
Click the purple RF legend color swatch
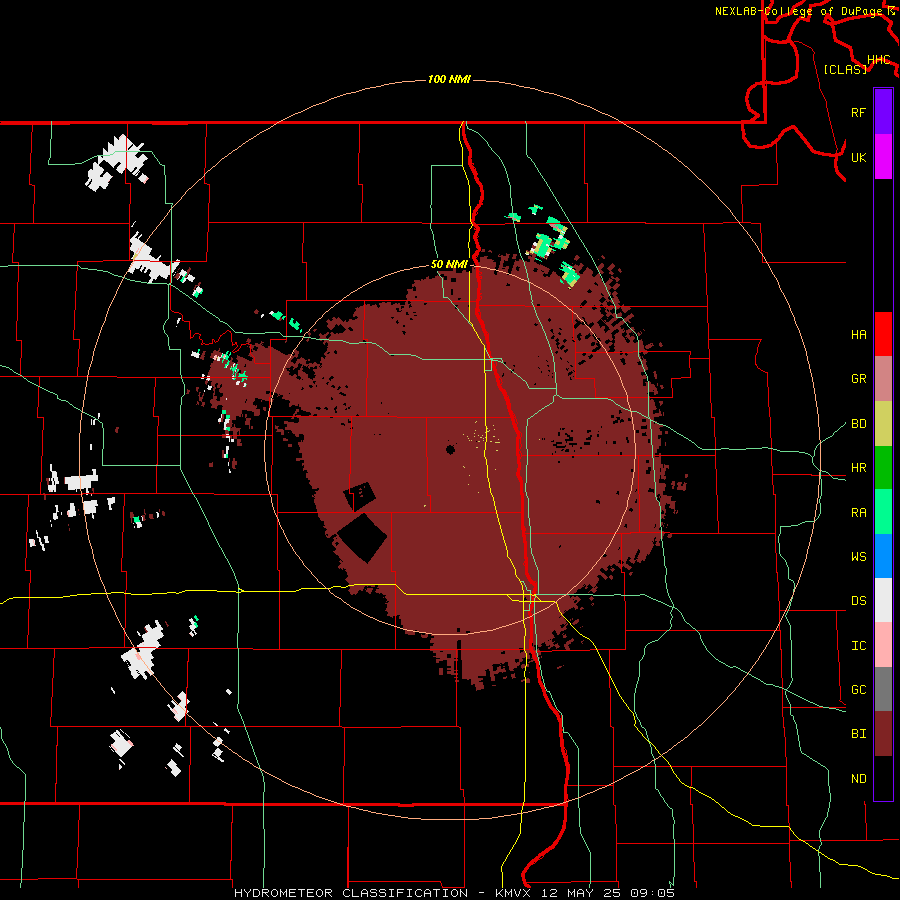pyautogui.click(x=883, y=112)
